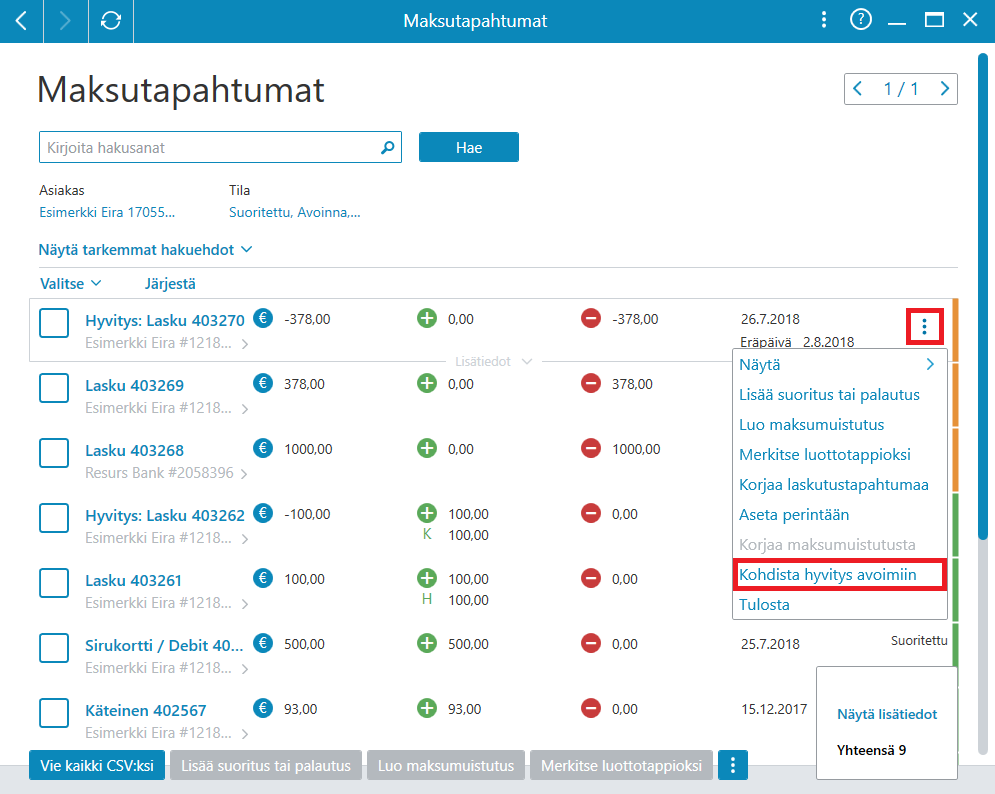This screenshot has height=794, width=995.
Task: Click red minus icon of Käteinen 402567
Action: pos(591,708)
